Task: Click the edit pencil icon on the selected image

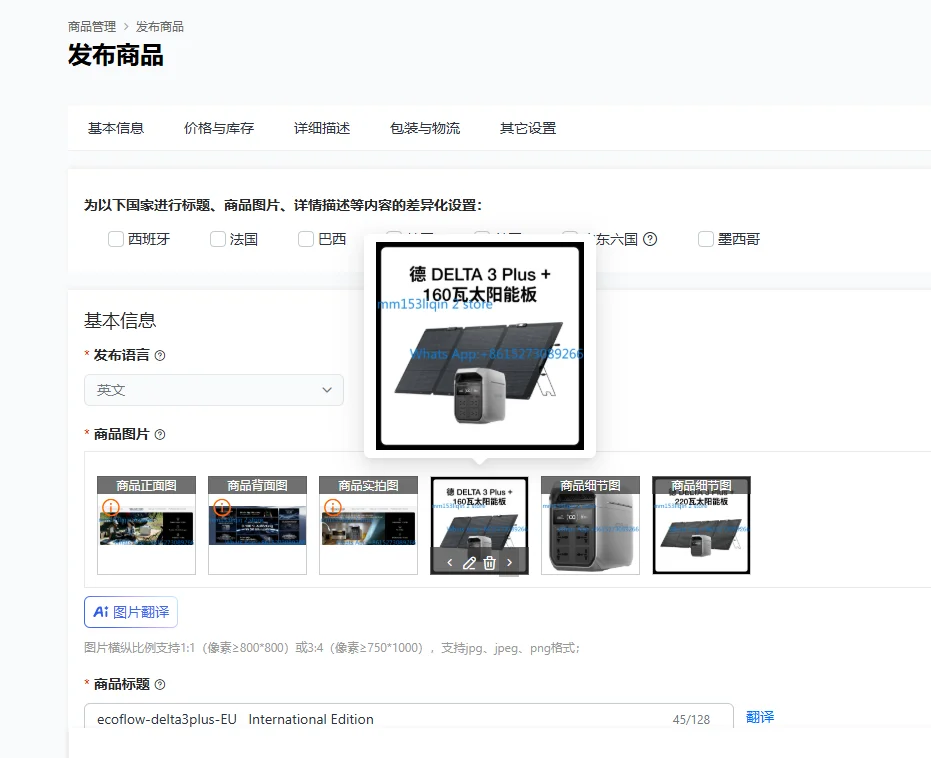Action: coord(469,563)
